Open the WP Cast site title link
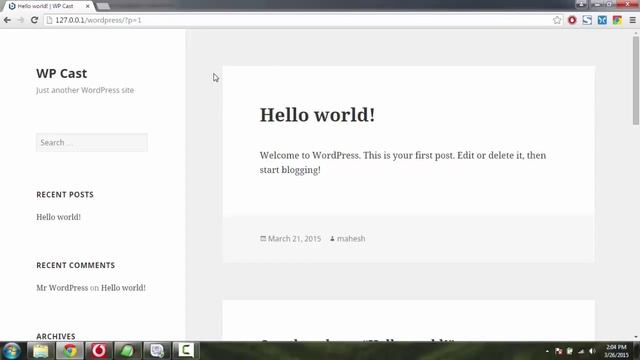The height and width of the screenshot is (360, 640). (62, 73)
